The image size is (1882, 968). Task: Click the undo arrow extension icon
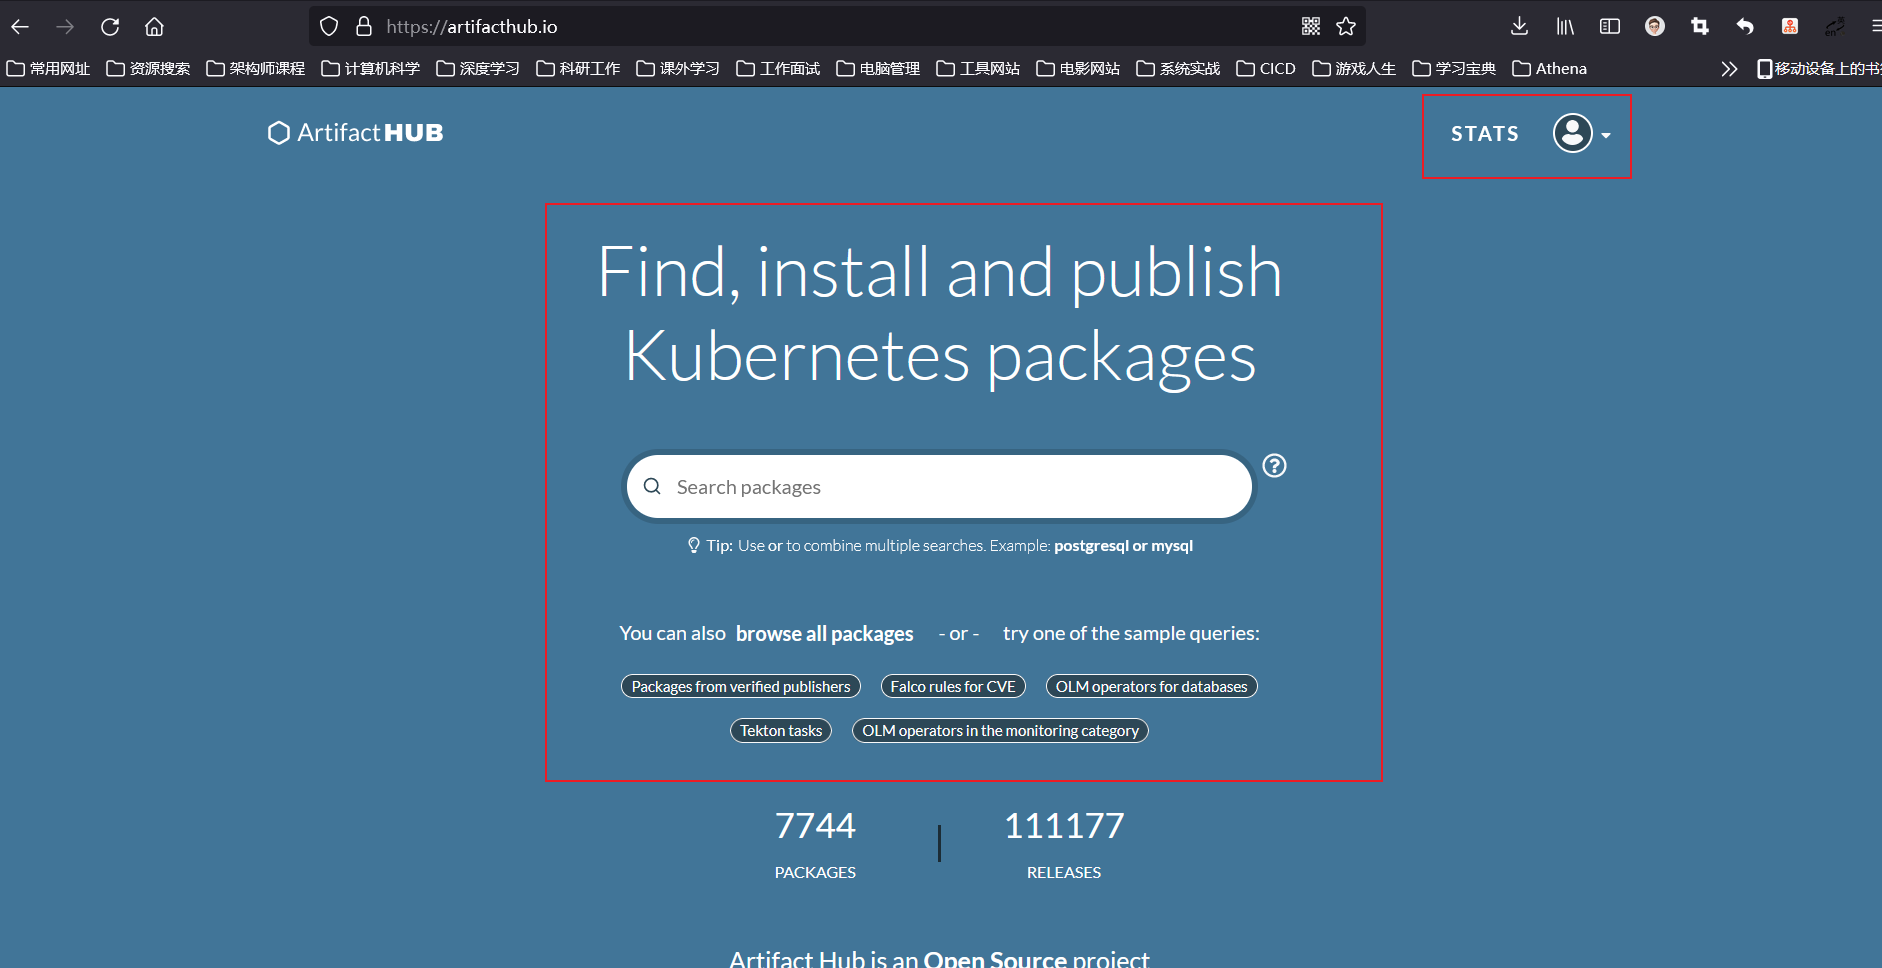[x=1745, y=27]
